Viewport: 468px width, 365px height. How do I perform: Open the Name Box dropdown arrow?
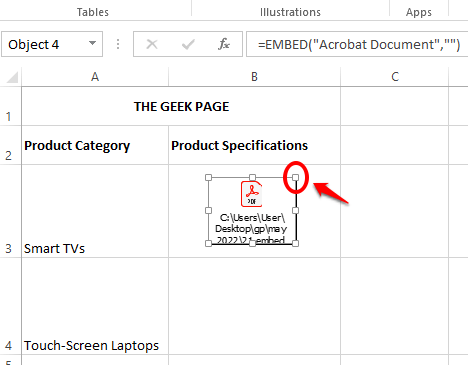(92, 44)
